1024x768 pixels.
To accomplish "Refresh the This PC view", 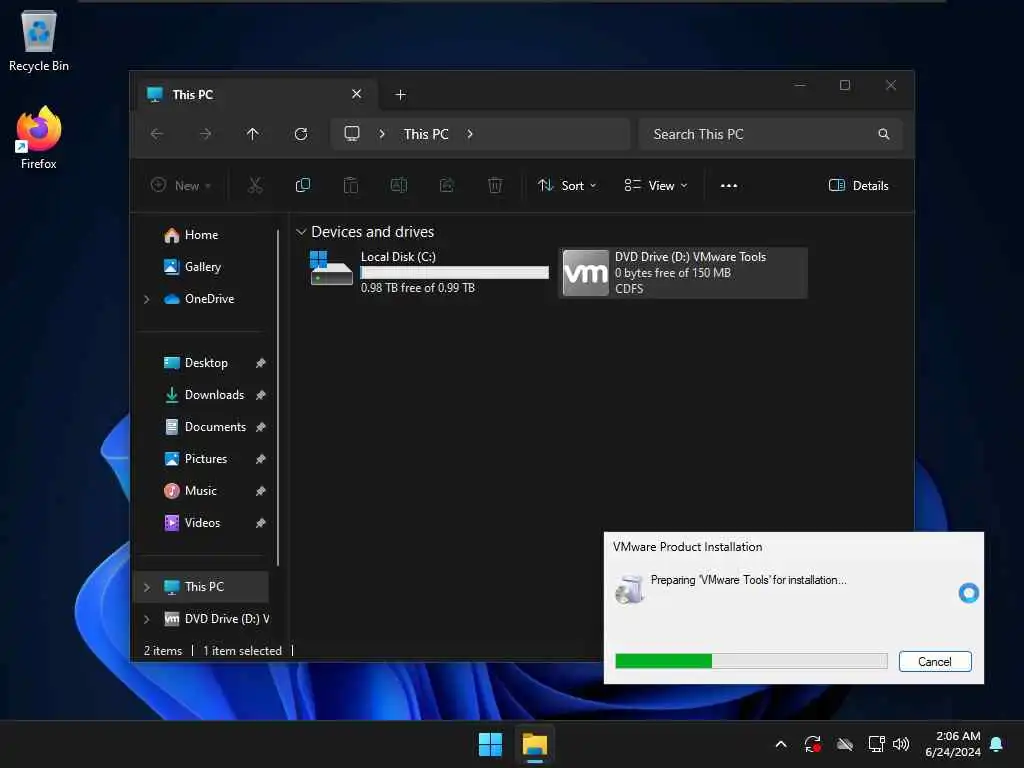I will 301,134.
